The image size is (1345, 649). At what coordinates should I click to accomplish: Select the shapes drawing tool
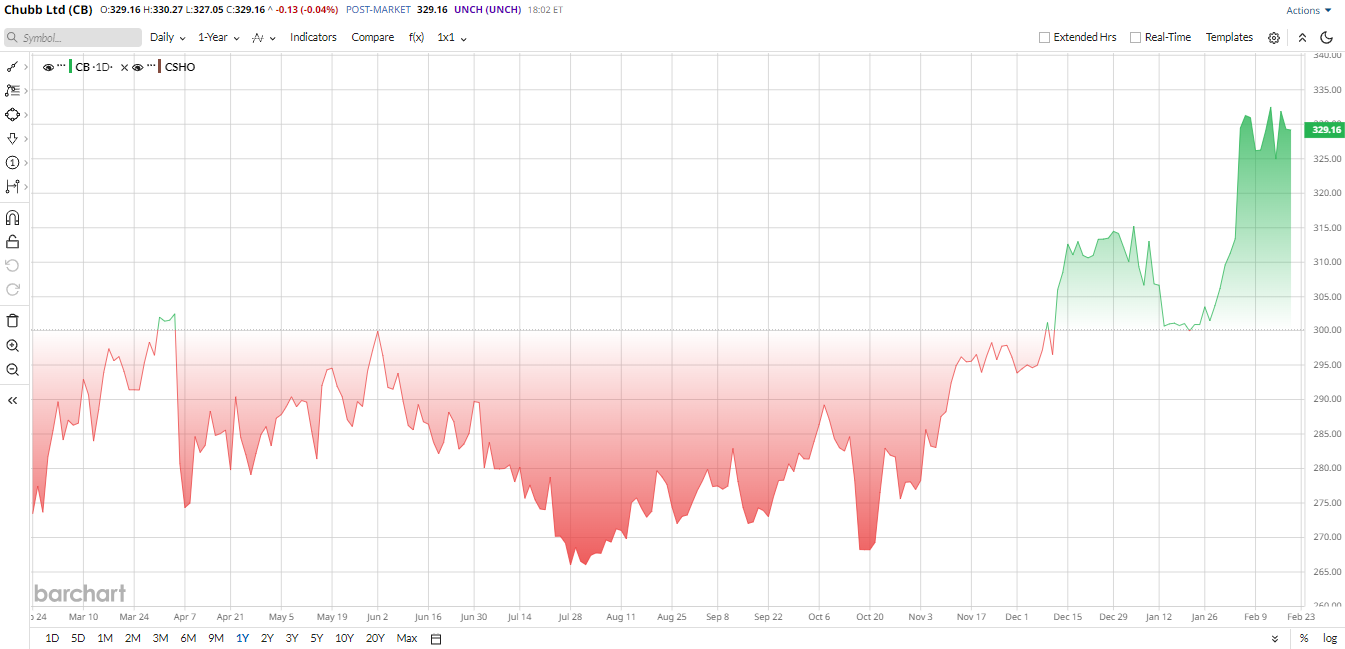pyautogui.click(x=12, y=114)
